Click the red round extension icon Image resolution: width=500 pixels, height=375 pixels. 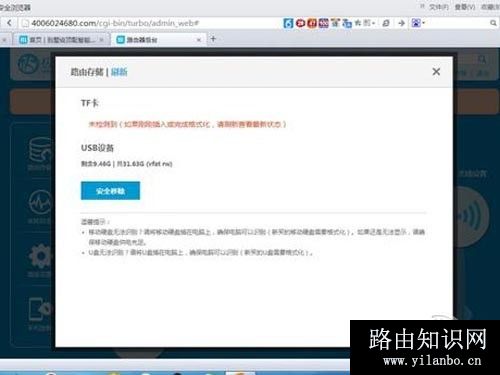pos(300,23)
